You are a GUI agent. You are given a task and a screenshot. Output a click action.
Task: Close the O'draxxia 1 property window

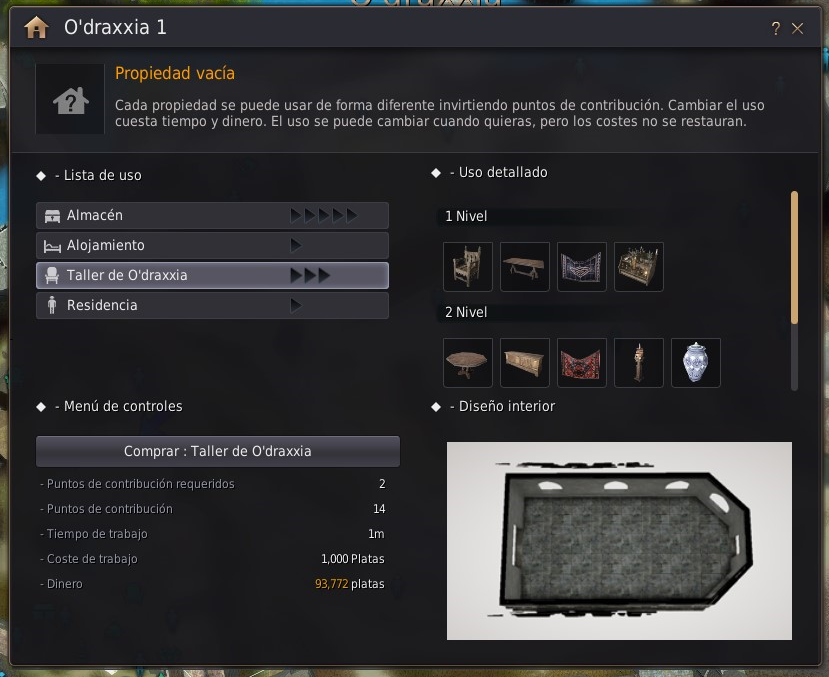[x=798, y=29]
